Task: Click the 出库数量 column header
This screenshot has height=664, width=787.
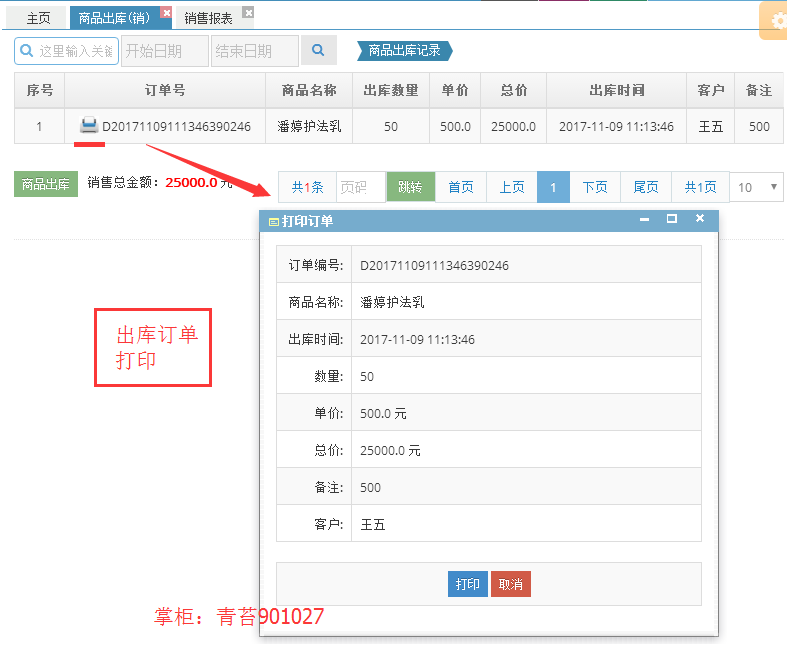Action: 391,90
